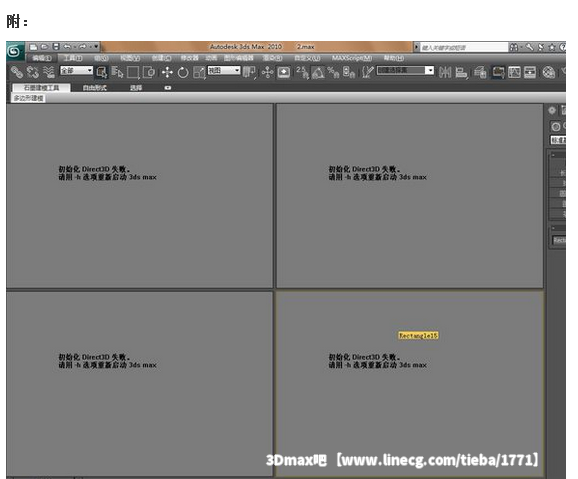Open Subscription Center wrench icon

(529, 47)
